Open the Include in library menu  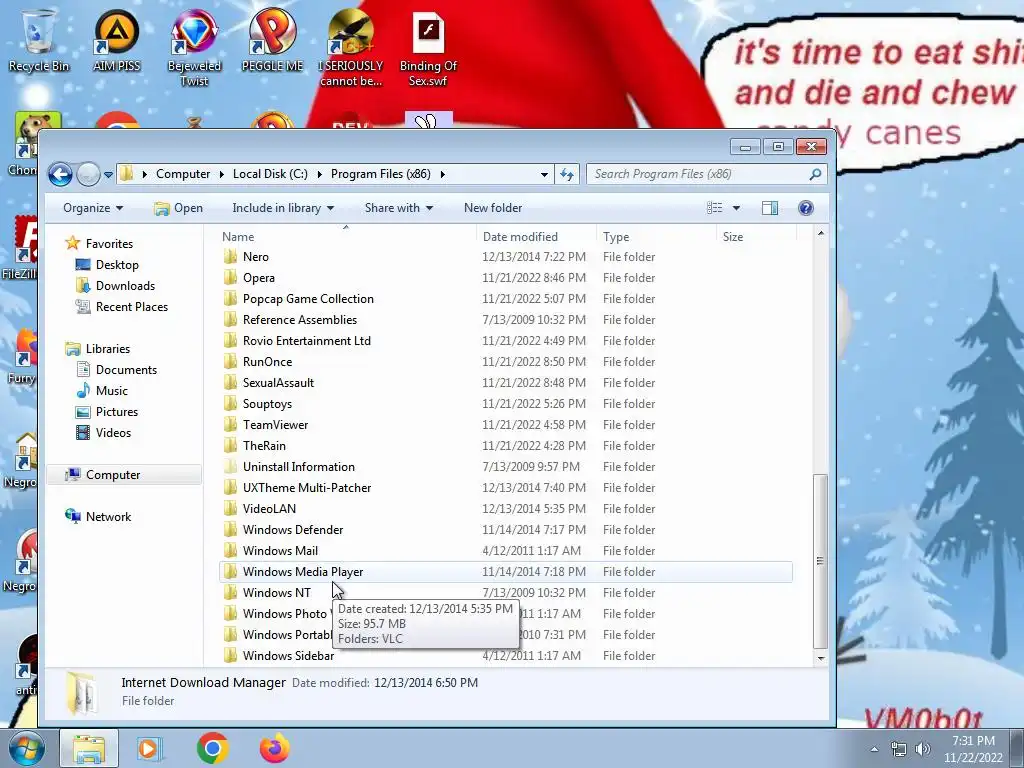pyautogui.click(x=283, y=208)
